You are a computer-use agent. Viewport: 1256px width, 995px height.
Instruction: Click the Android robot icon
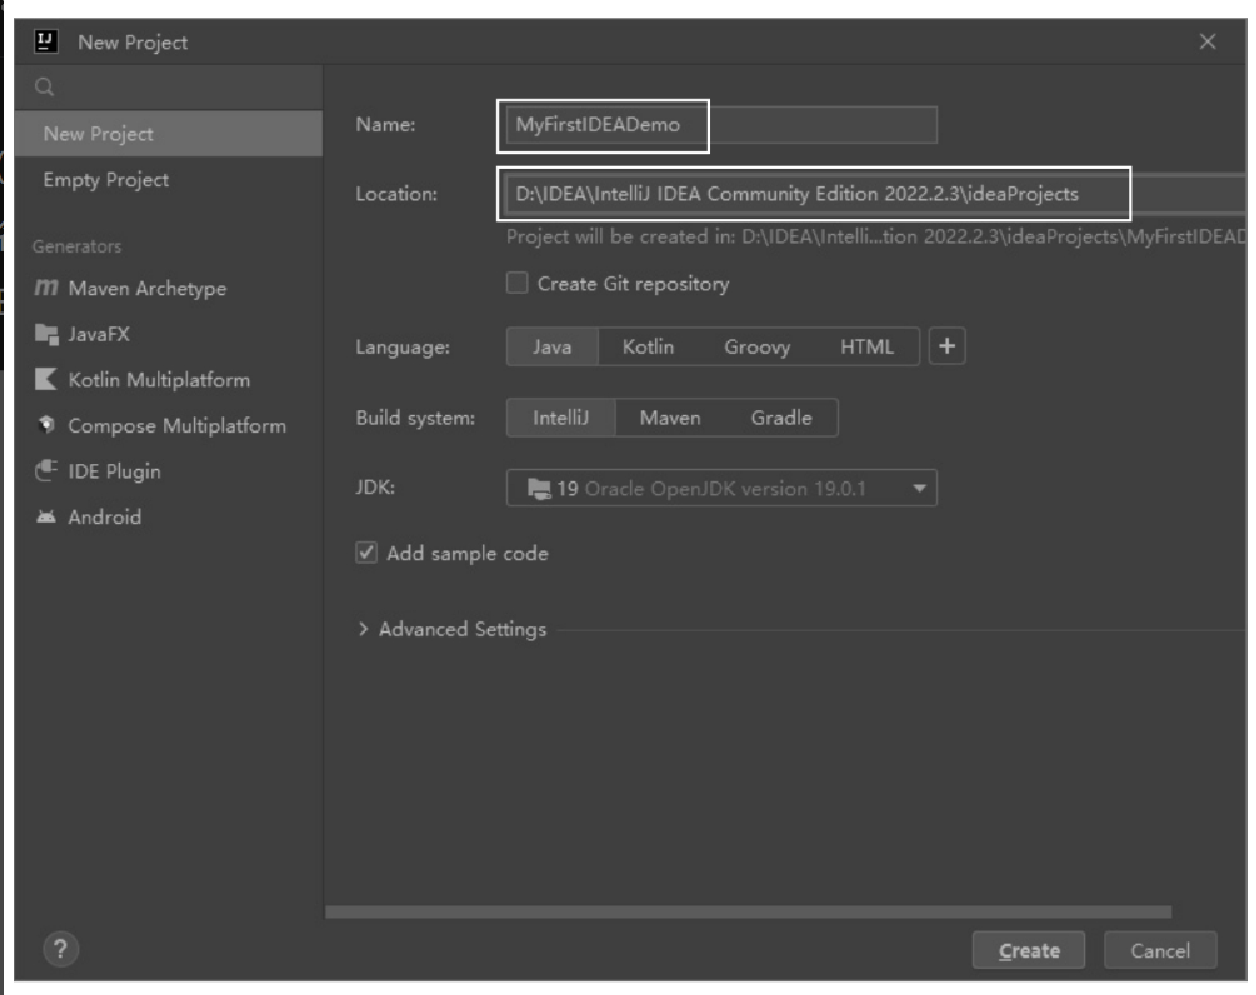click(46, 517)
